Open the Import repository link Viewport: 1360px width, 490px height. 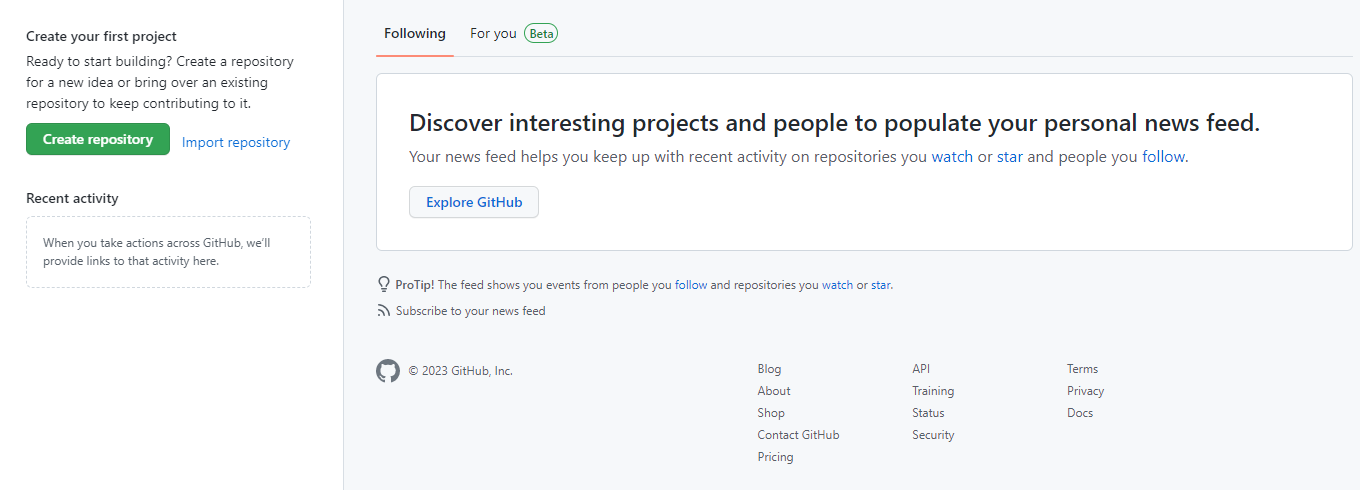pos(236,142)
